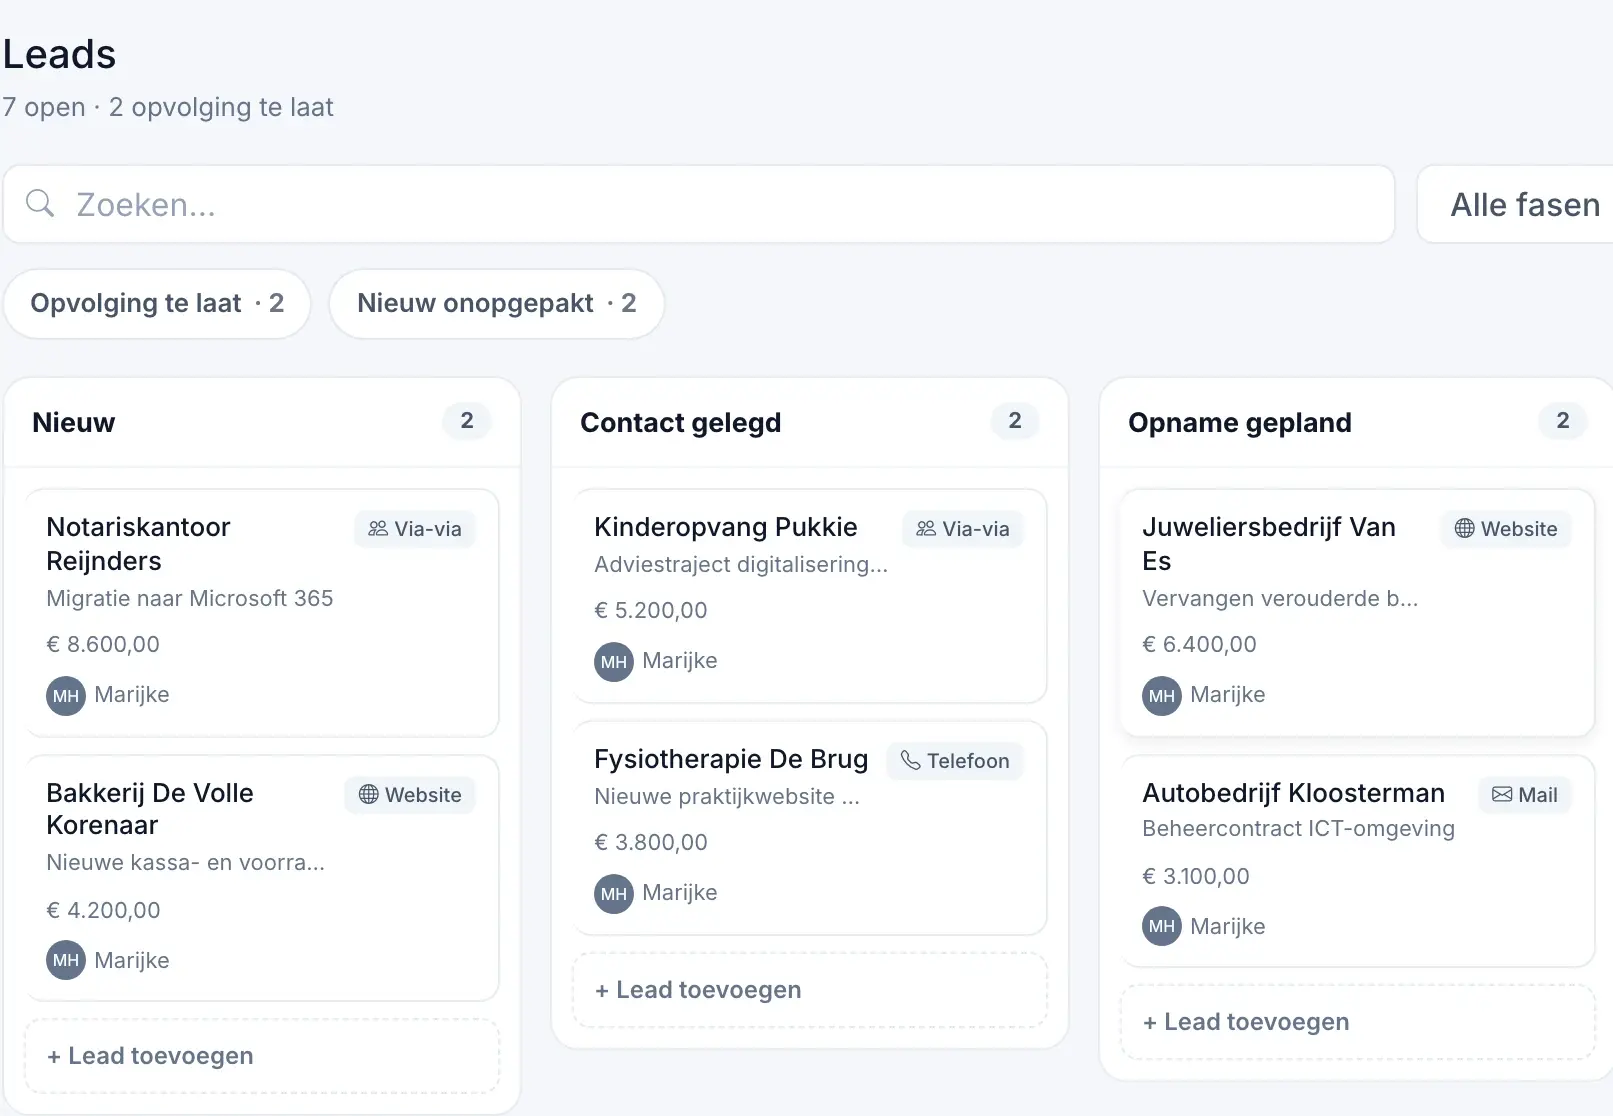Click the Via-via people icon on Notariskantoor Reijnders
Image resolution: width=1613 pixels, height=1116 pixels.
pos(378,528)
